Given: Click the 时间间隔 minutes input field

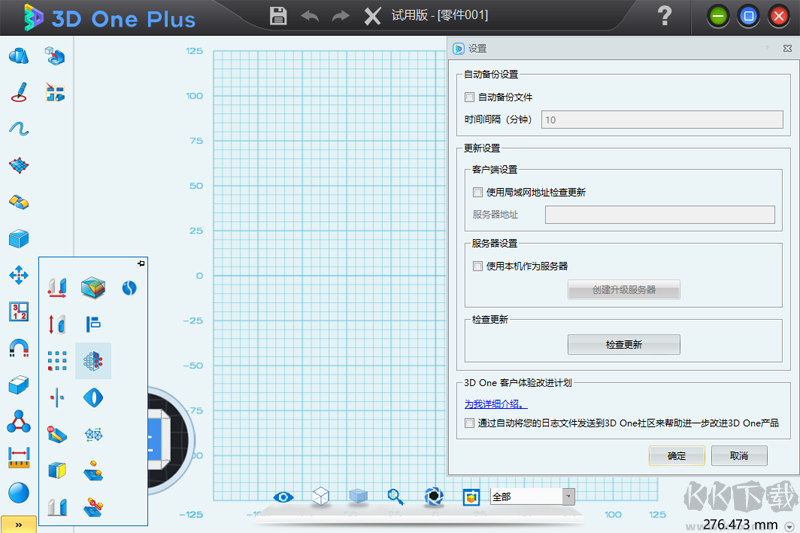Looking at the screenshot, I should coord(661,119).
